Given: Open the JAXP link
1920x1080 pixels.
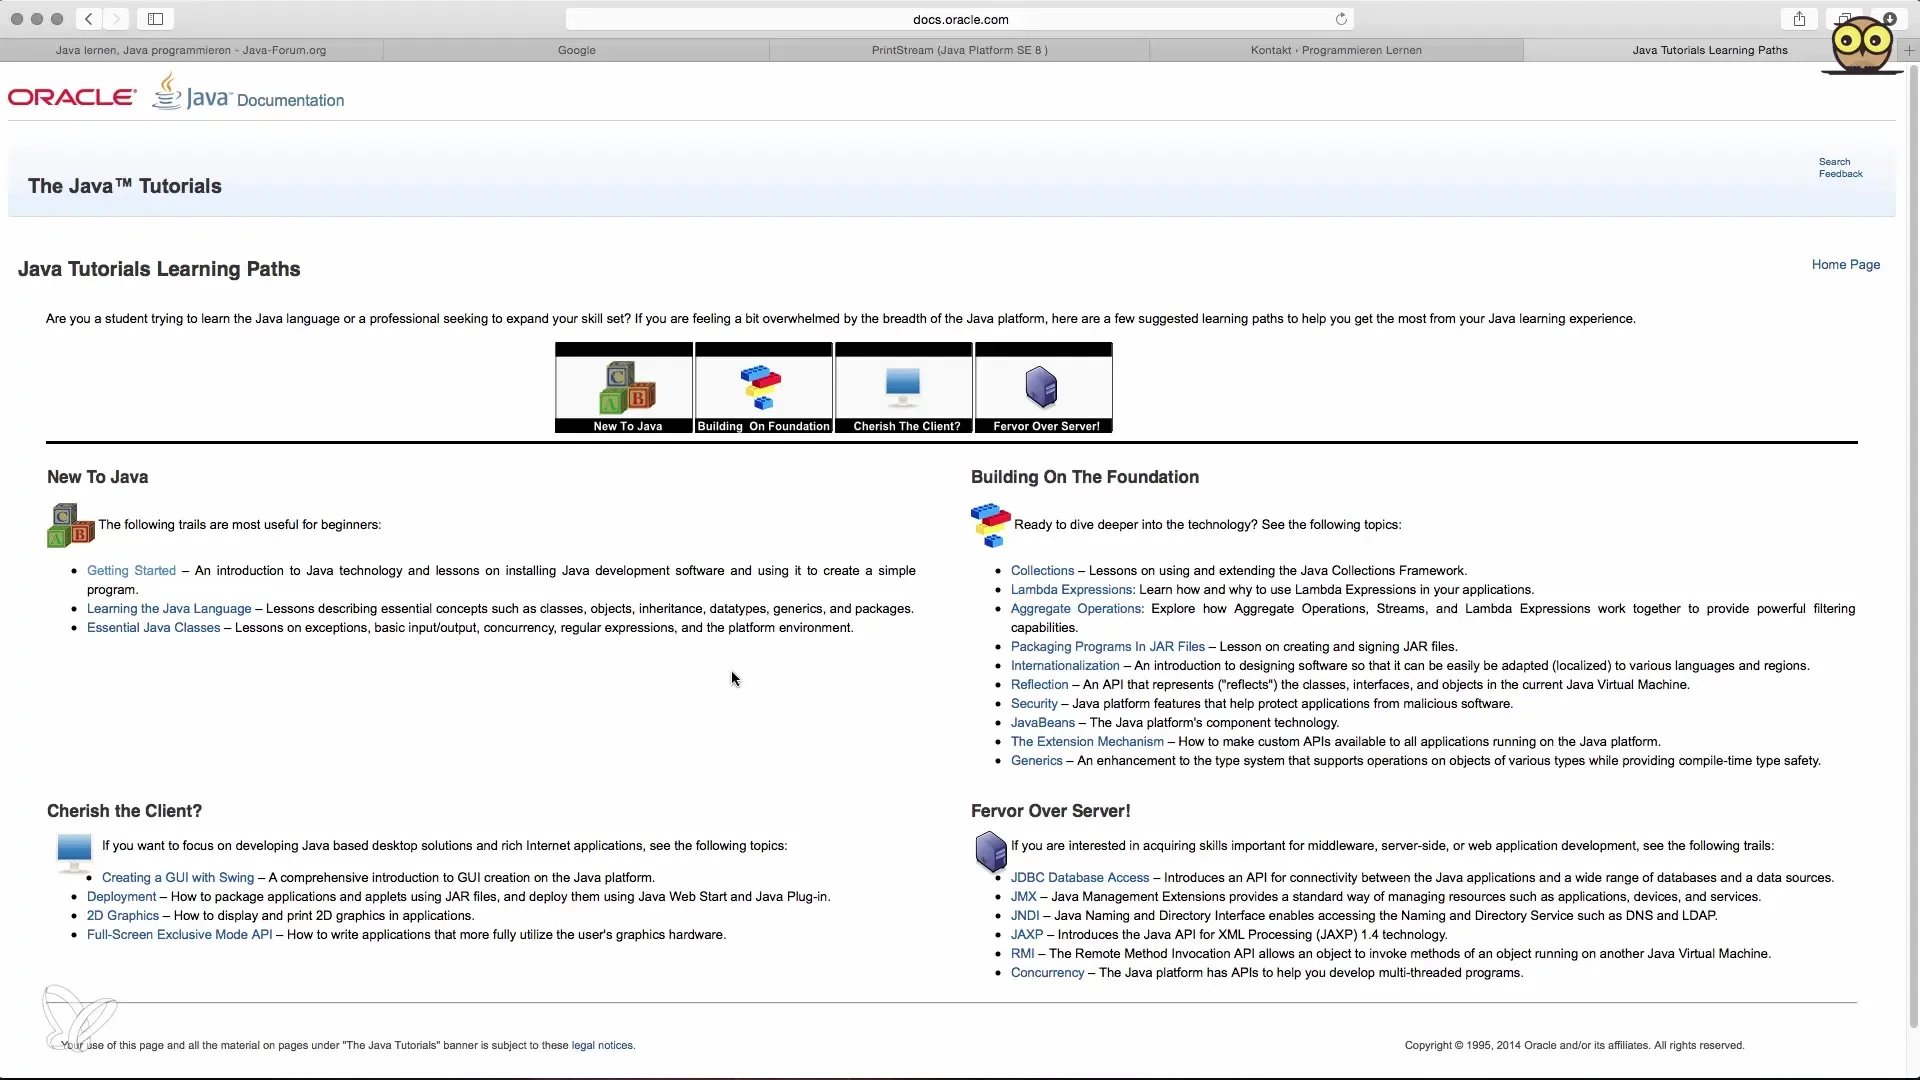Looking at the screenshot, I should [1027, 935].
